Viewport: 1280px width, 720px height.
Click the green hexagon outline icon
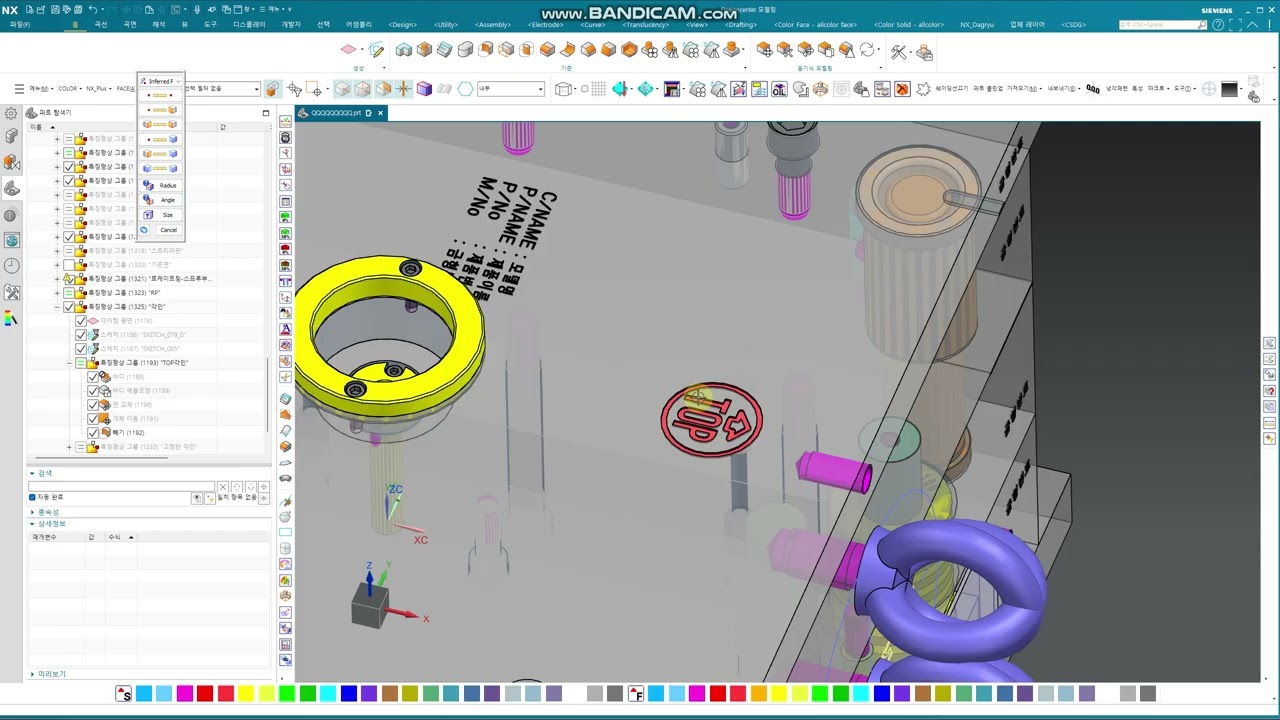(465, 89)
